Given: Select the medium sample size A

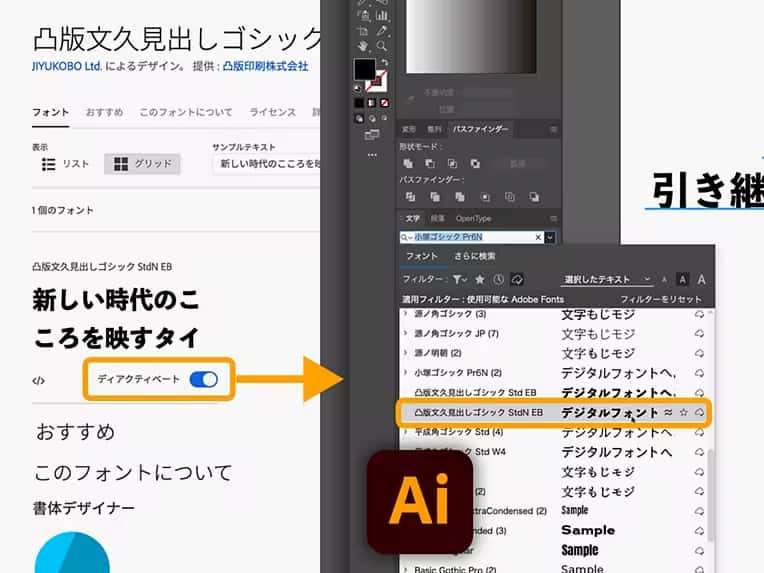Looking at the screenshot, I should click(683, 280).
